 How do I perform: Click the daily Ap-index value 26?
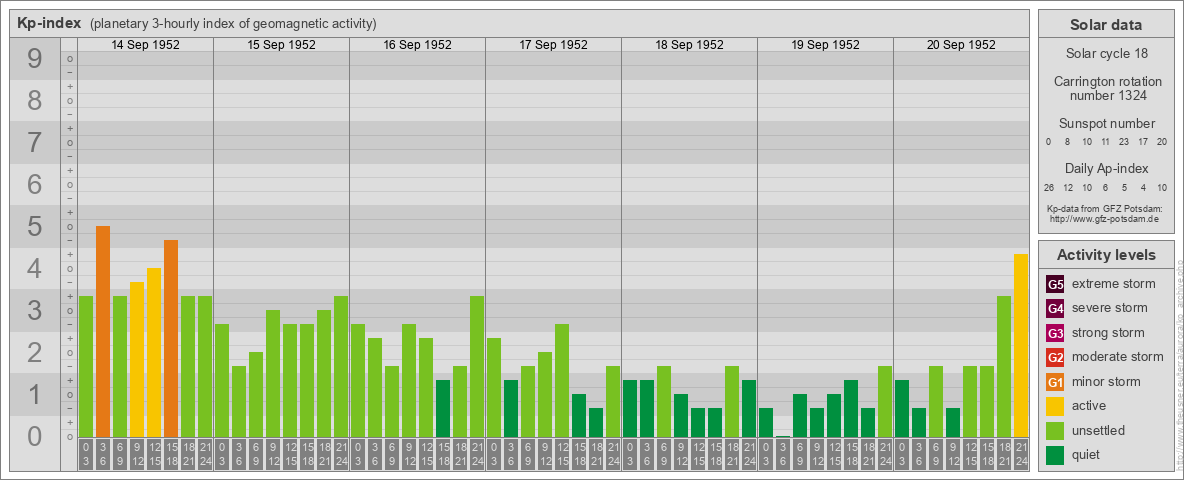point(1049,187)
